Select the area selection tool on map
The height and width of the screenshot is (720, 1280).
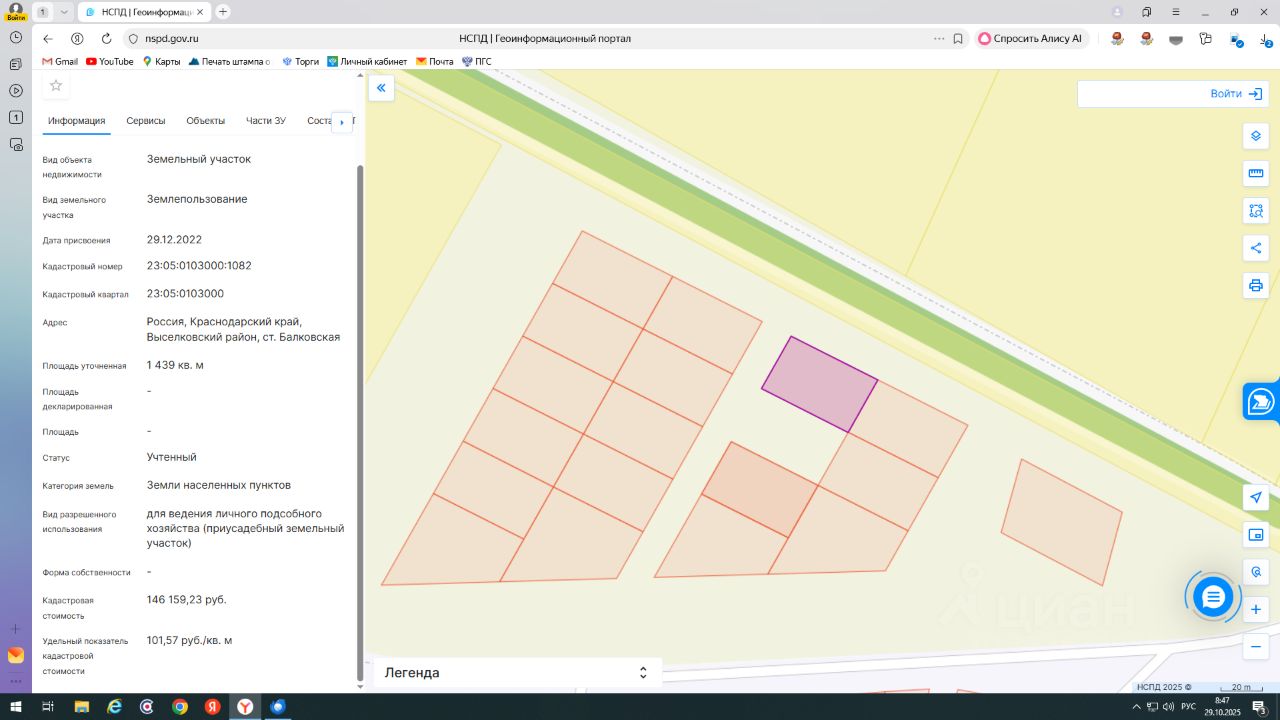click(x=1256, y=211)
